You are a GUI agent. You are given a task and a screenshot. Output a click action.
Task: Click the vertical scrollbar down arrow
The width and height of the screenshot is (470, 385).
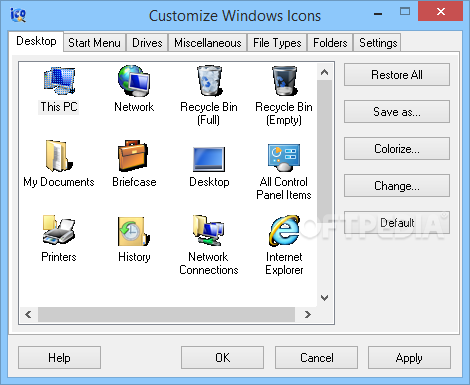324,298
